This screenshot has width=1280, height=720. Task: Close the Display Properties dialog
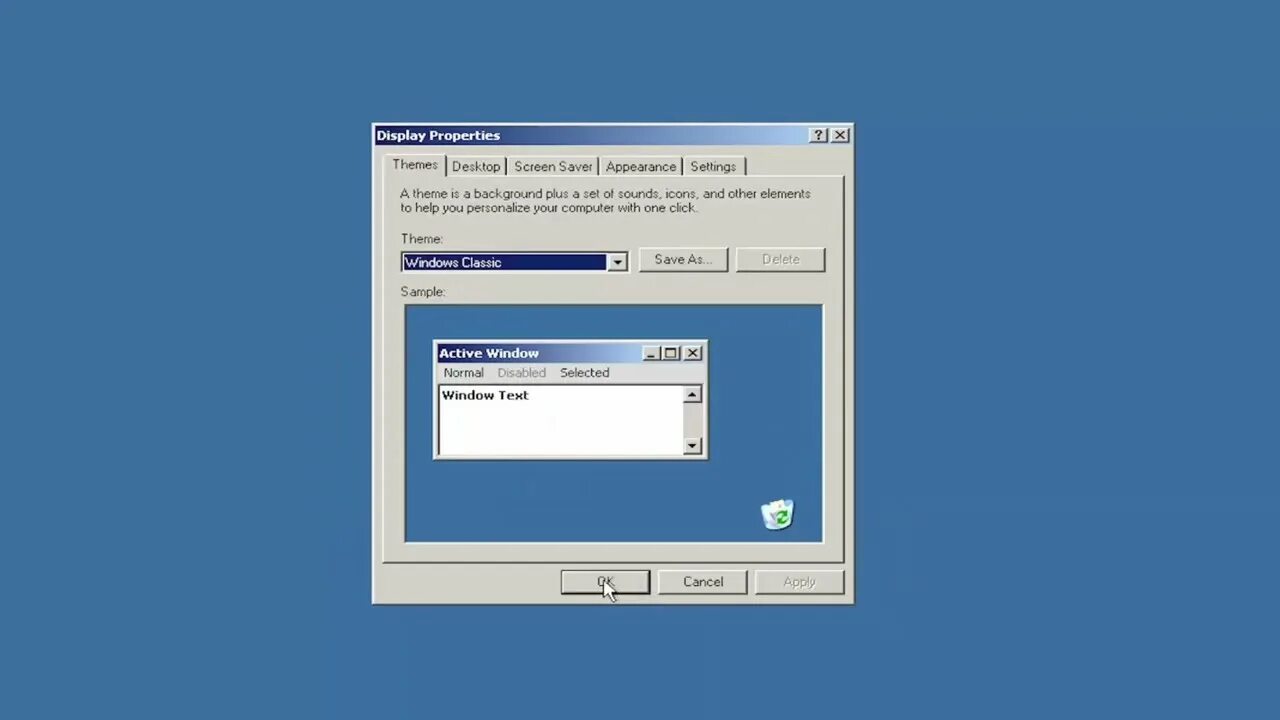pyautogui.click(x=840, y=135)
